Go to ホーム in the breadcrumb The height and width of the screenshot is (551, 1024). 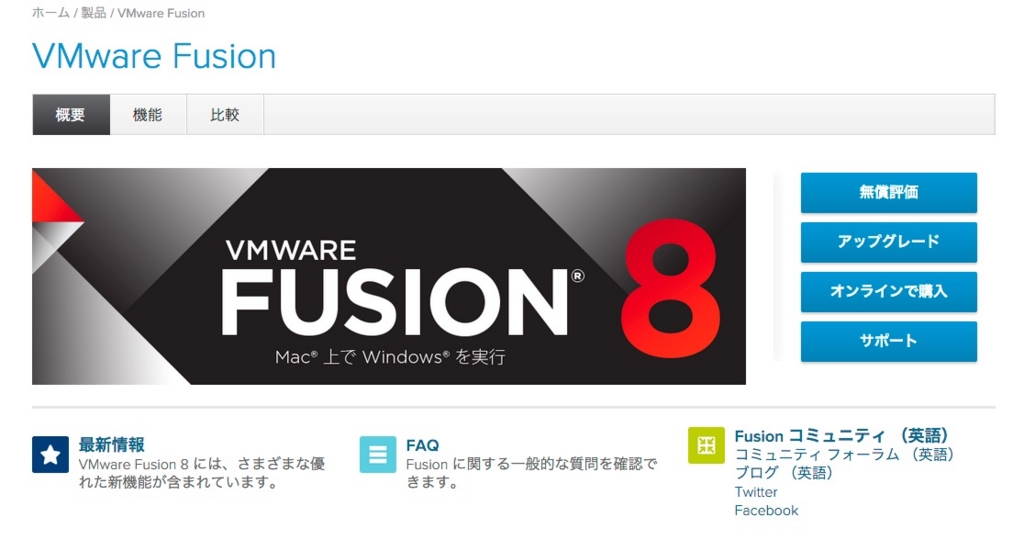pyautogui.click(x=51, y=13)
